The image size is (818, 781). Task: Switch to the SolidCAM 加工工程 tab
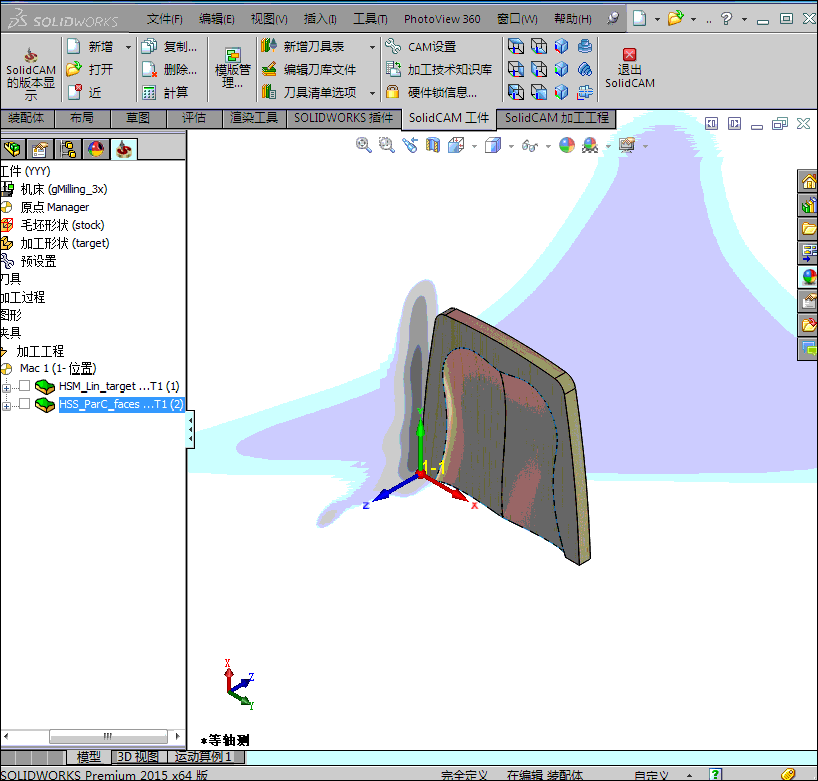tap(557, 118)
